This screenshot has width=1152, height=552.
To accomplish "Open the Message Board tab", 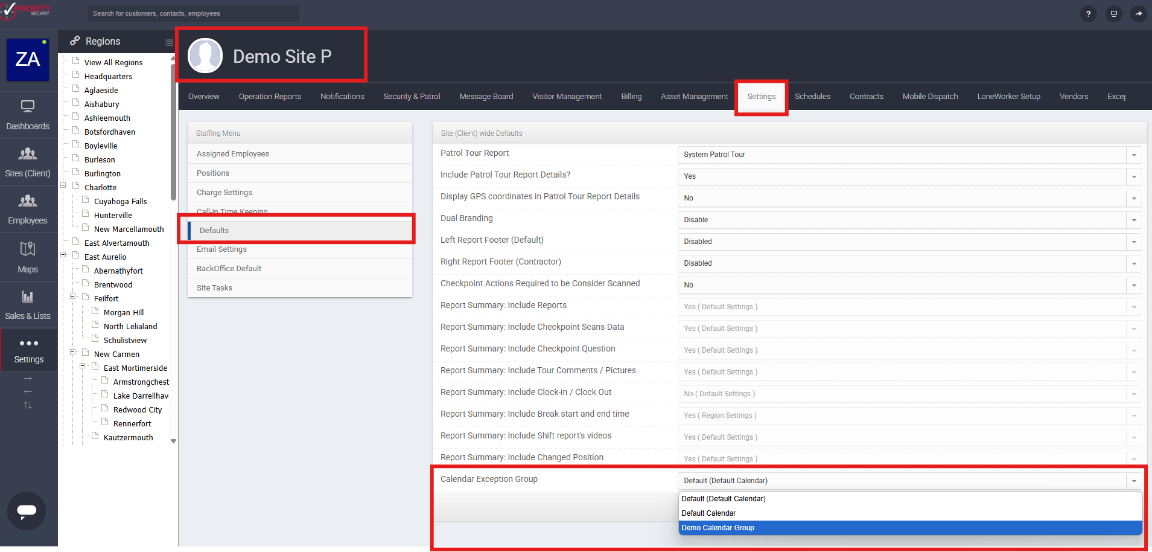I will 486,96.
